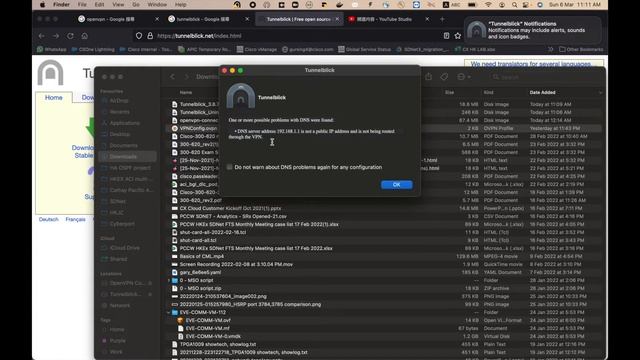Open the Whatsapp bookmark

tap(52, 49)
